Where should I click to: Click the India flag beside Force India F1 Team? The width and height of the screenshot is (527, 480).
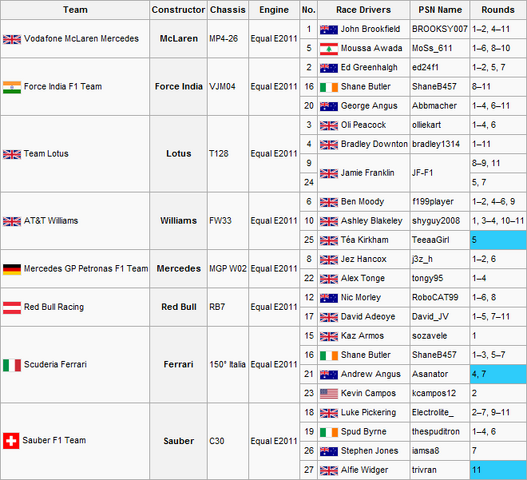click(12, 87)
